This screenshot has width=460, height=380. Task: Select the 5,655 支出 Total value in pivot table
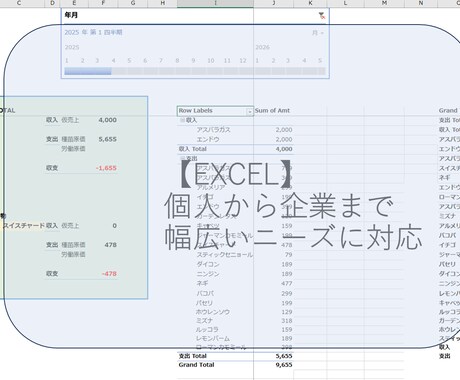[284, 356]
